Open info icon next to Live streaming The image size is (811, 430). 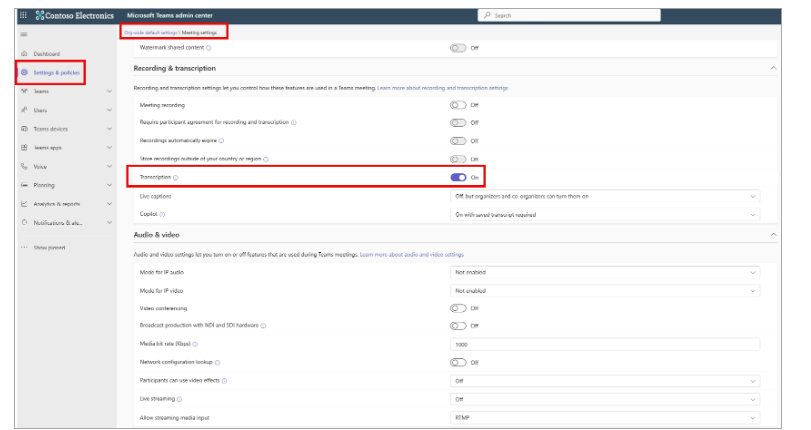tap(180, 399)
